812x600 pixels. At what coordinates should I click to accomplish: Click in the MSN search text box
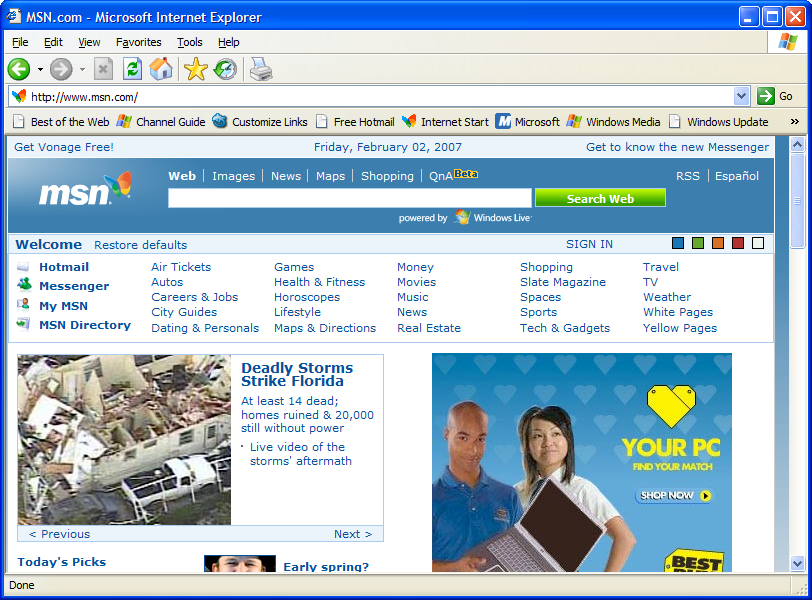pyautogui.click(x=350, y=198)
